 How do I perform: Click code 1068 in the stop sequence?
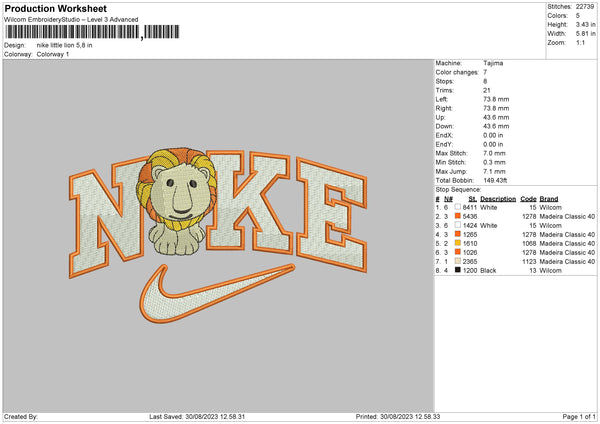pos(529,243)
